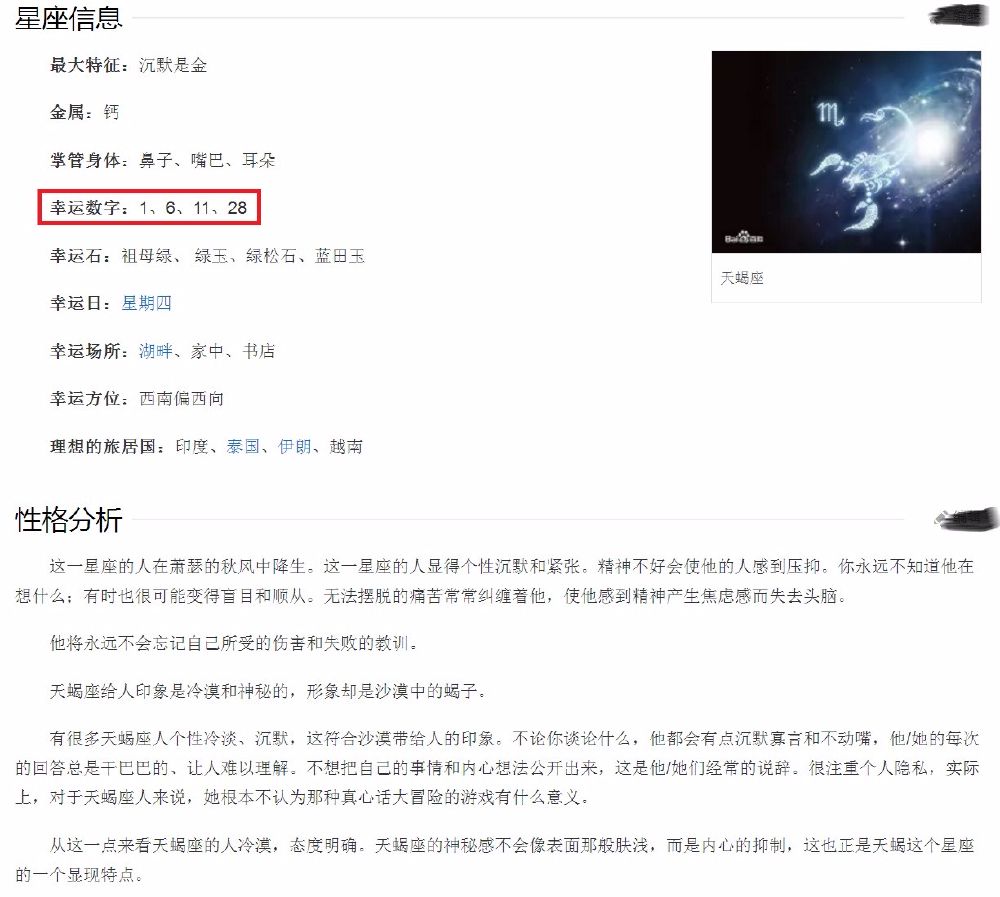The image size is (1000, 897).
Task: Follow the 伊朗 link
Action: 295,447
